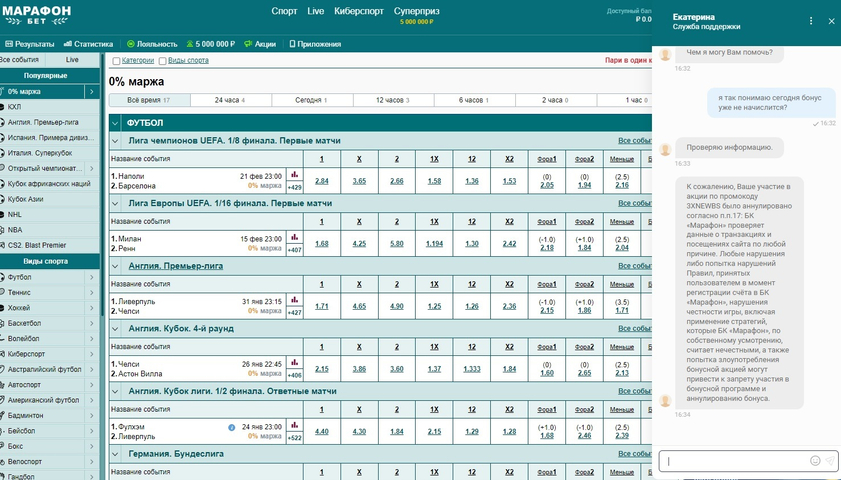Viewport: 841px width, 480px height.
Task: Filter events by 6 часов
Action: (x=474, y=100)
